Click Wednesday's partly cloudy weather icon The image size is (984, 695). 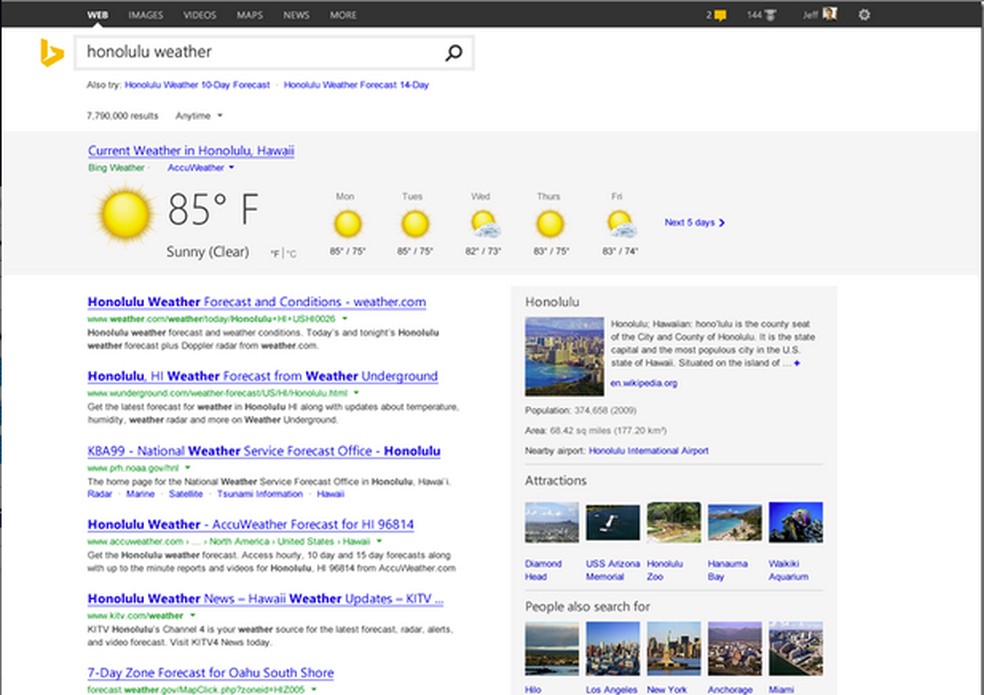tap(483, 224)
